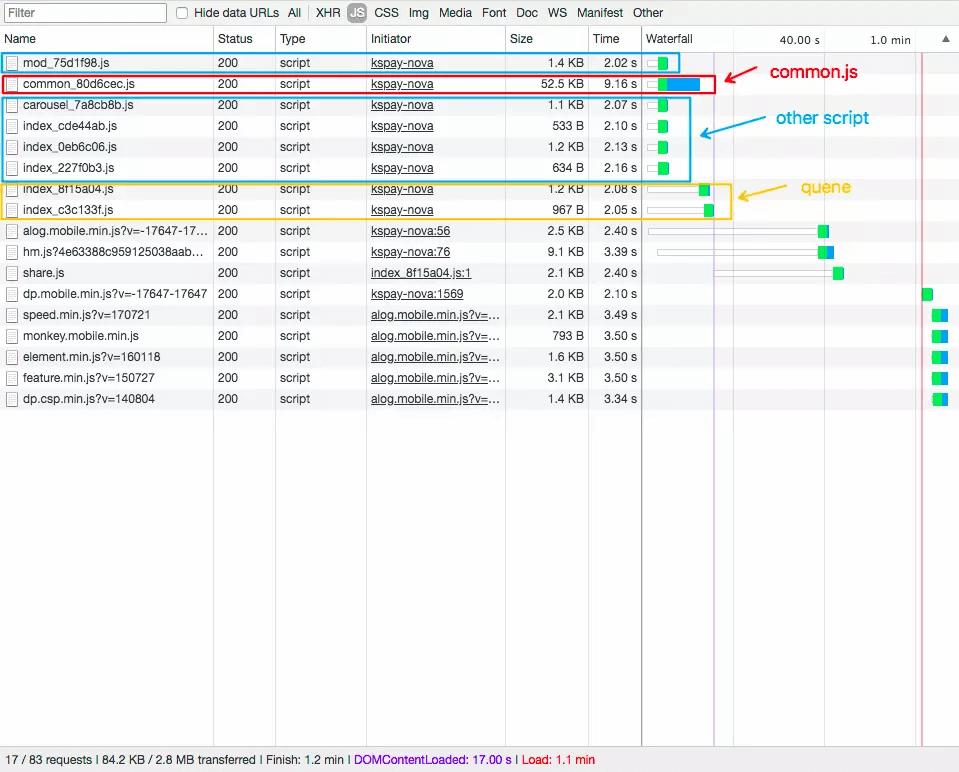Click common_80d6cec.js blue waterfall bar
The height and width of the screenshot is (772, 959).
pos(683,84)
